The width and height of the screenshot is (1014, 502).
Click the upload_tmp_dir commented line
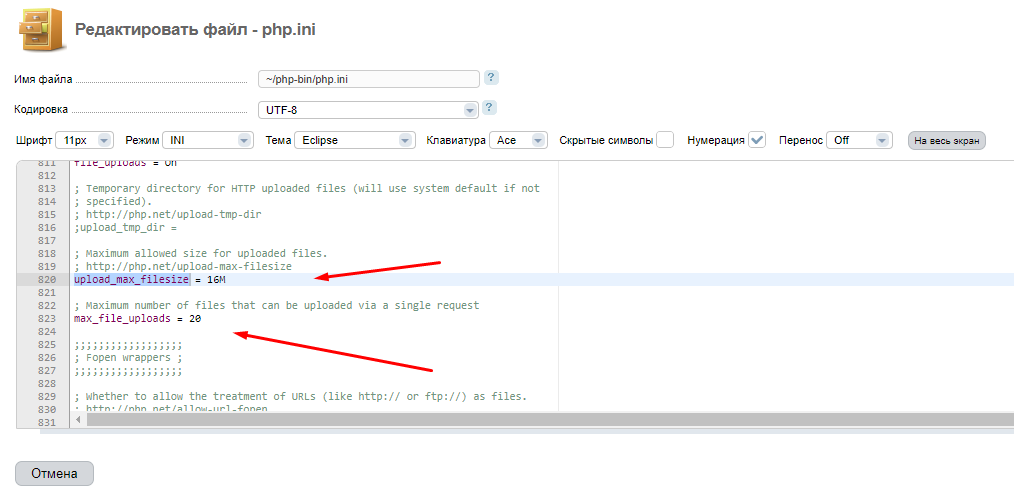coord(125,228)
